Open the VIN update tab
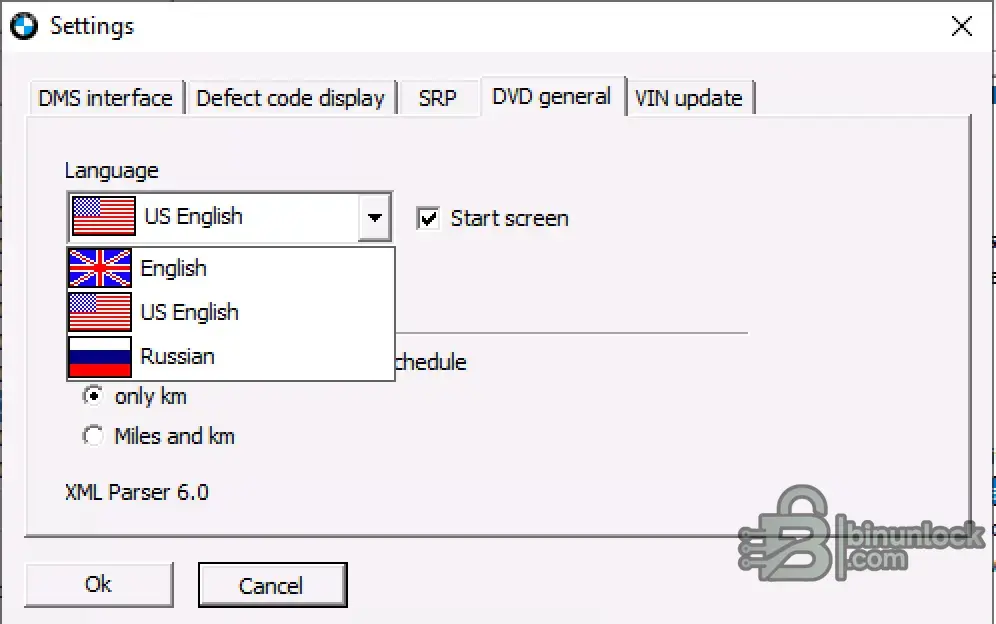Screen dimensions: 996x624 689,98
